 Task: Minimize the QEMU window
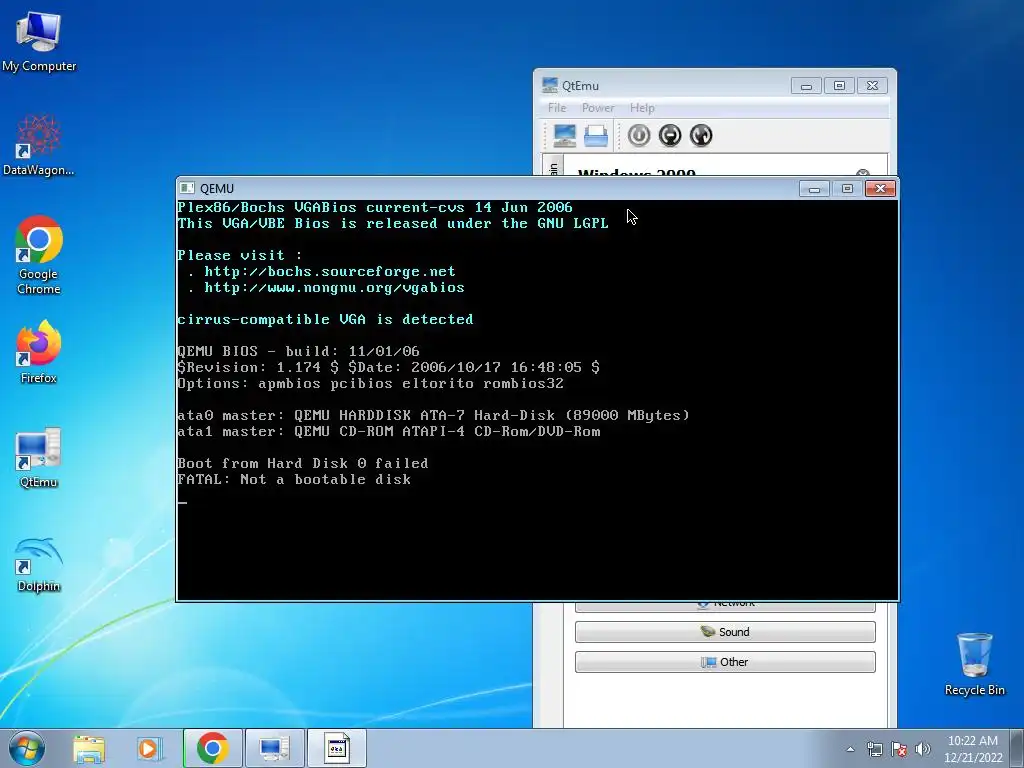click(814, 189)
